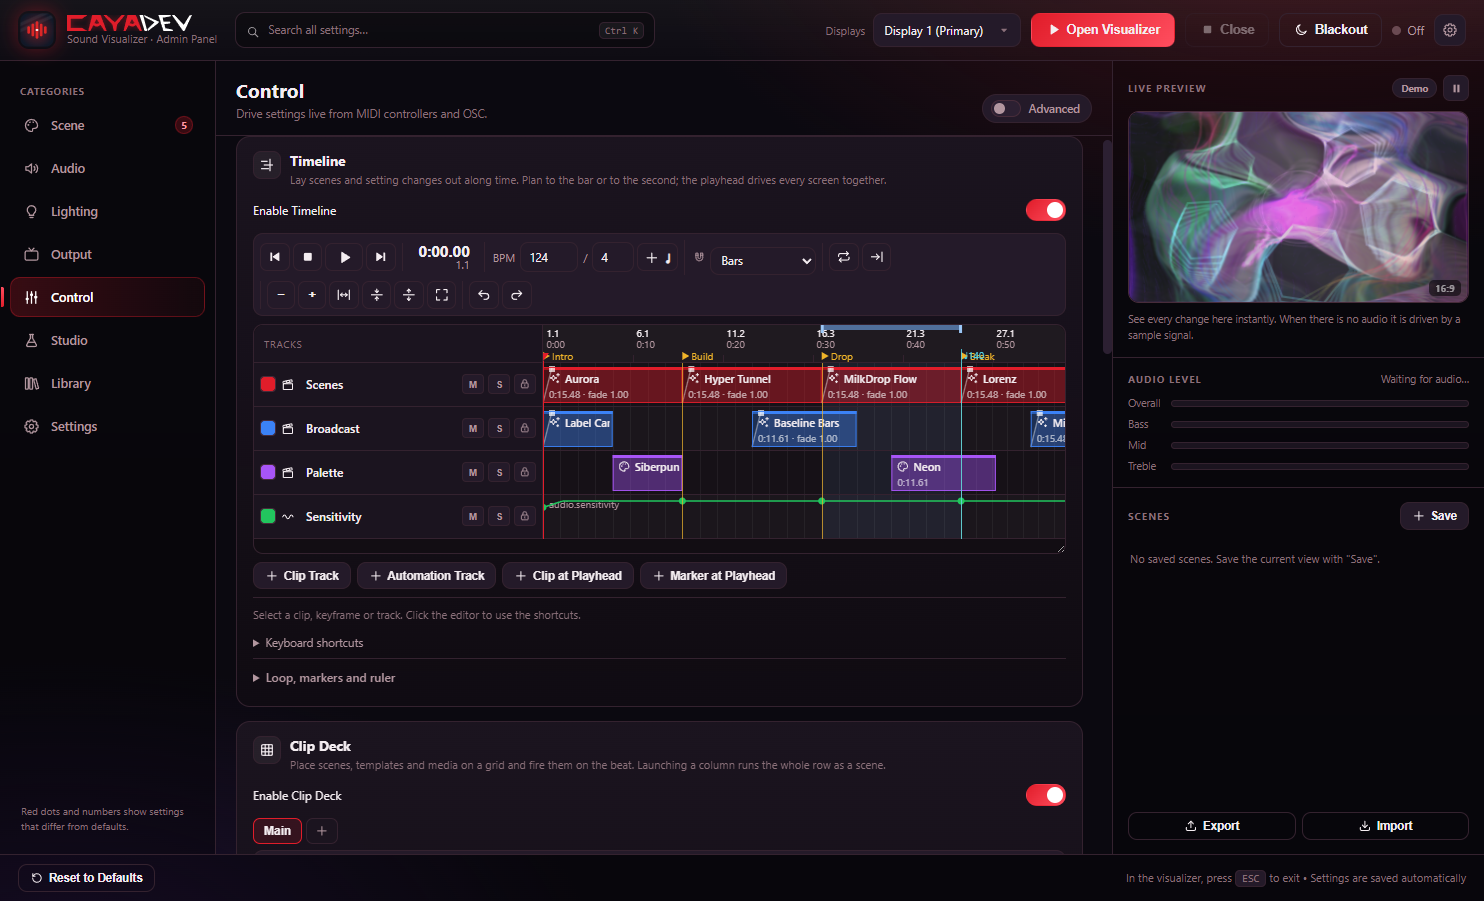Focus the BPM input field showing 124
Image resolution: width=1484 pixels, height=901 pixels.
click(548, 257)
